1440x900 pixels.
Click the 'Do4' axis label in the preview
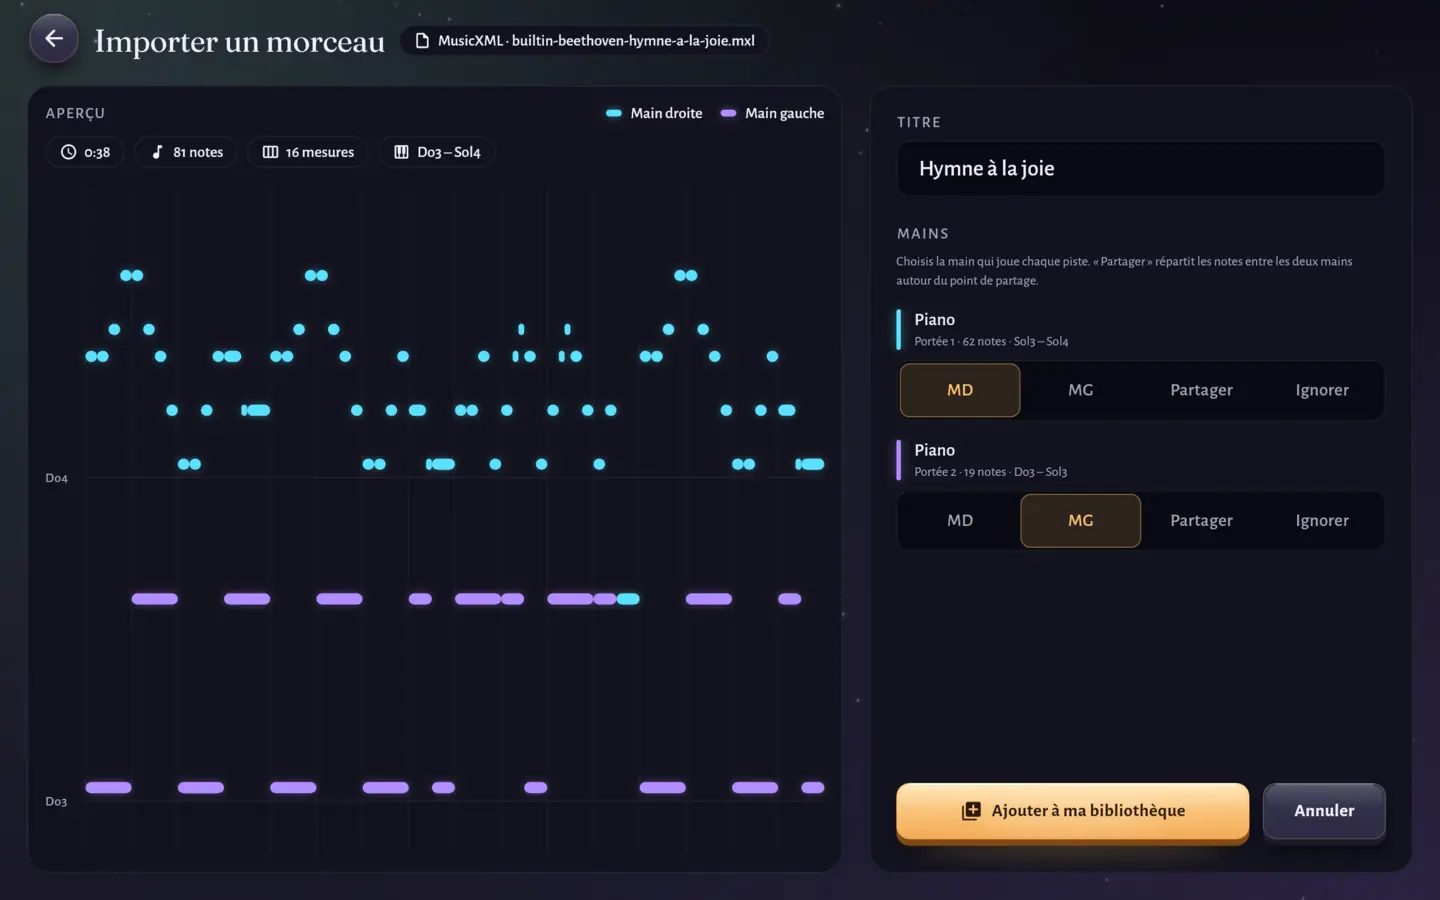(x=56, y=478)
